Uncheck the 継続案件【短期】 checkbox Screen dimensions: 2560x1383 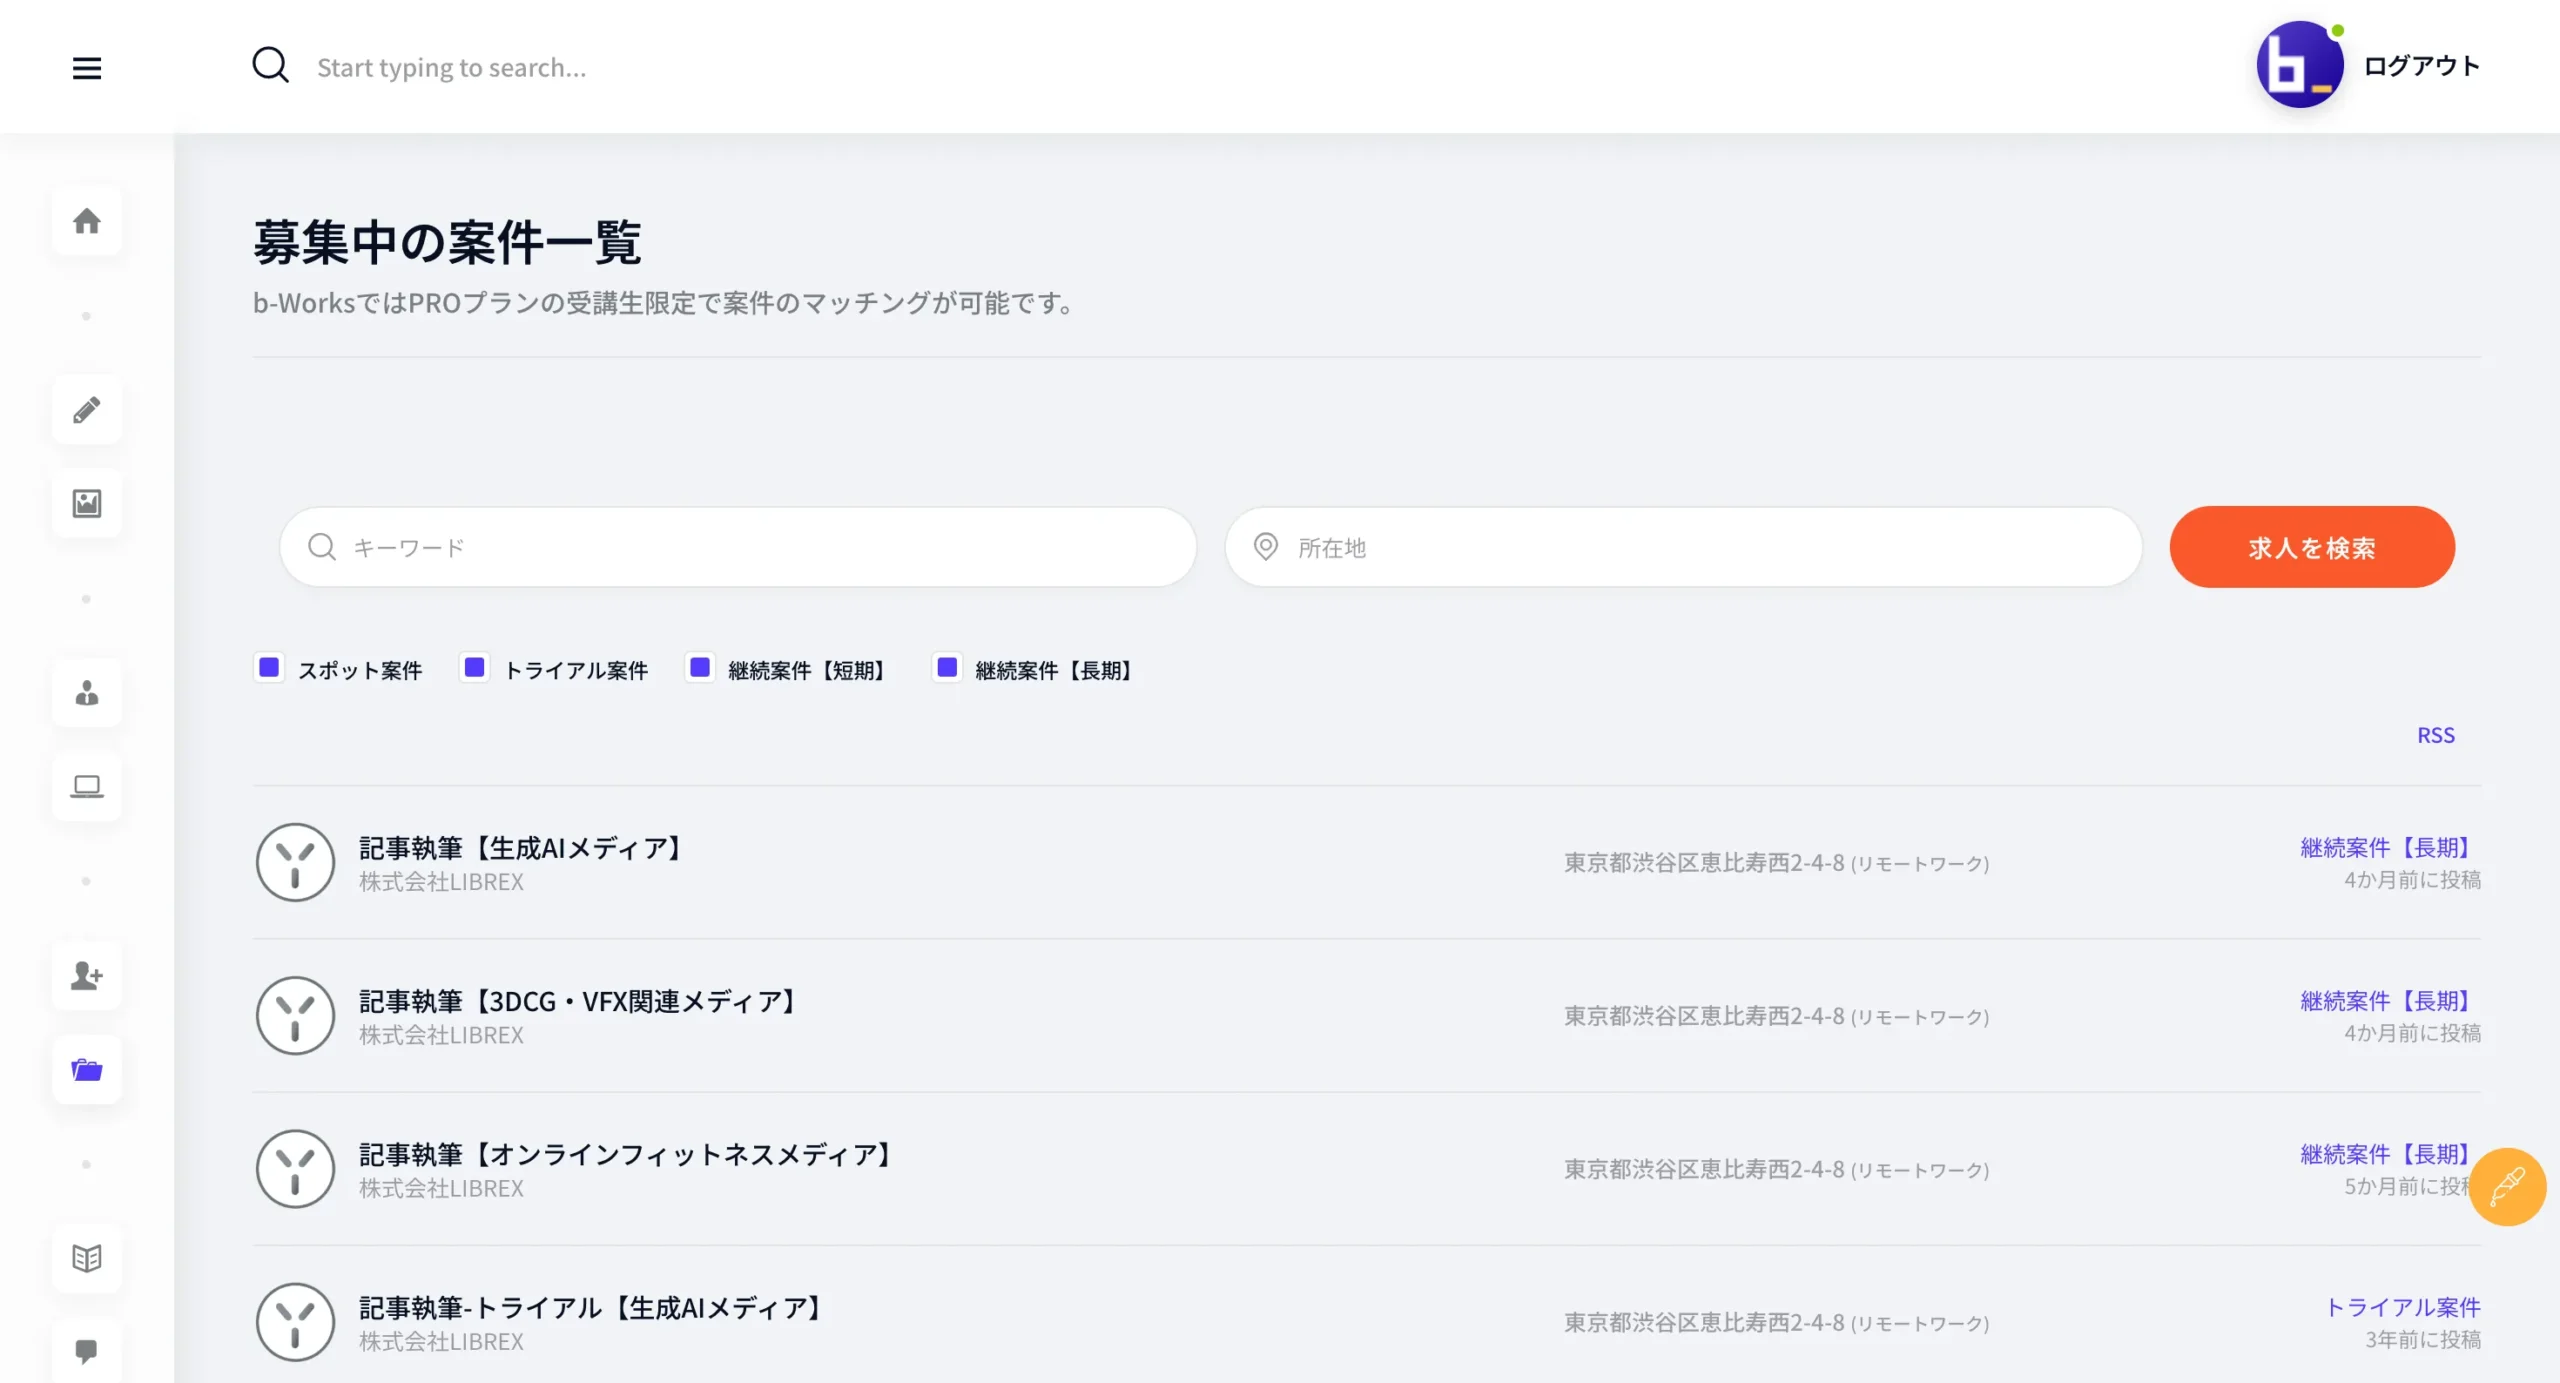point(700,668)
